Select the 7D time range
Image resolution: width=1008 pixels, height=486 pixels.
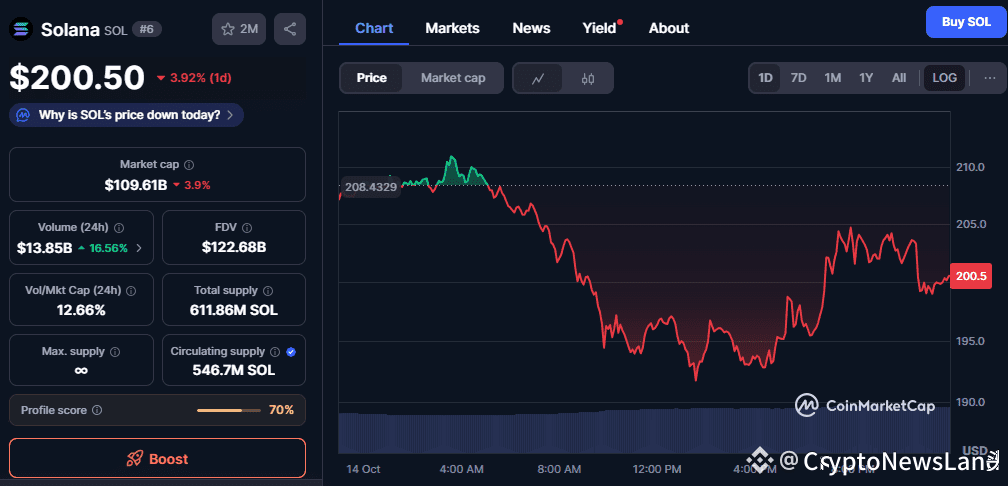(799, 78)
